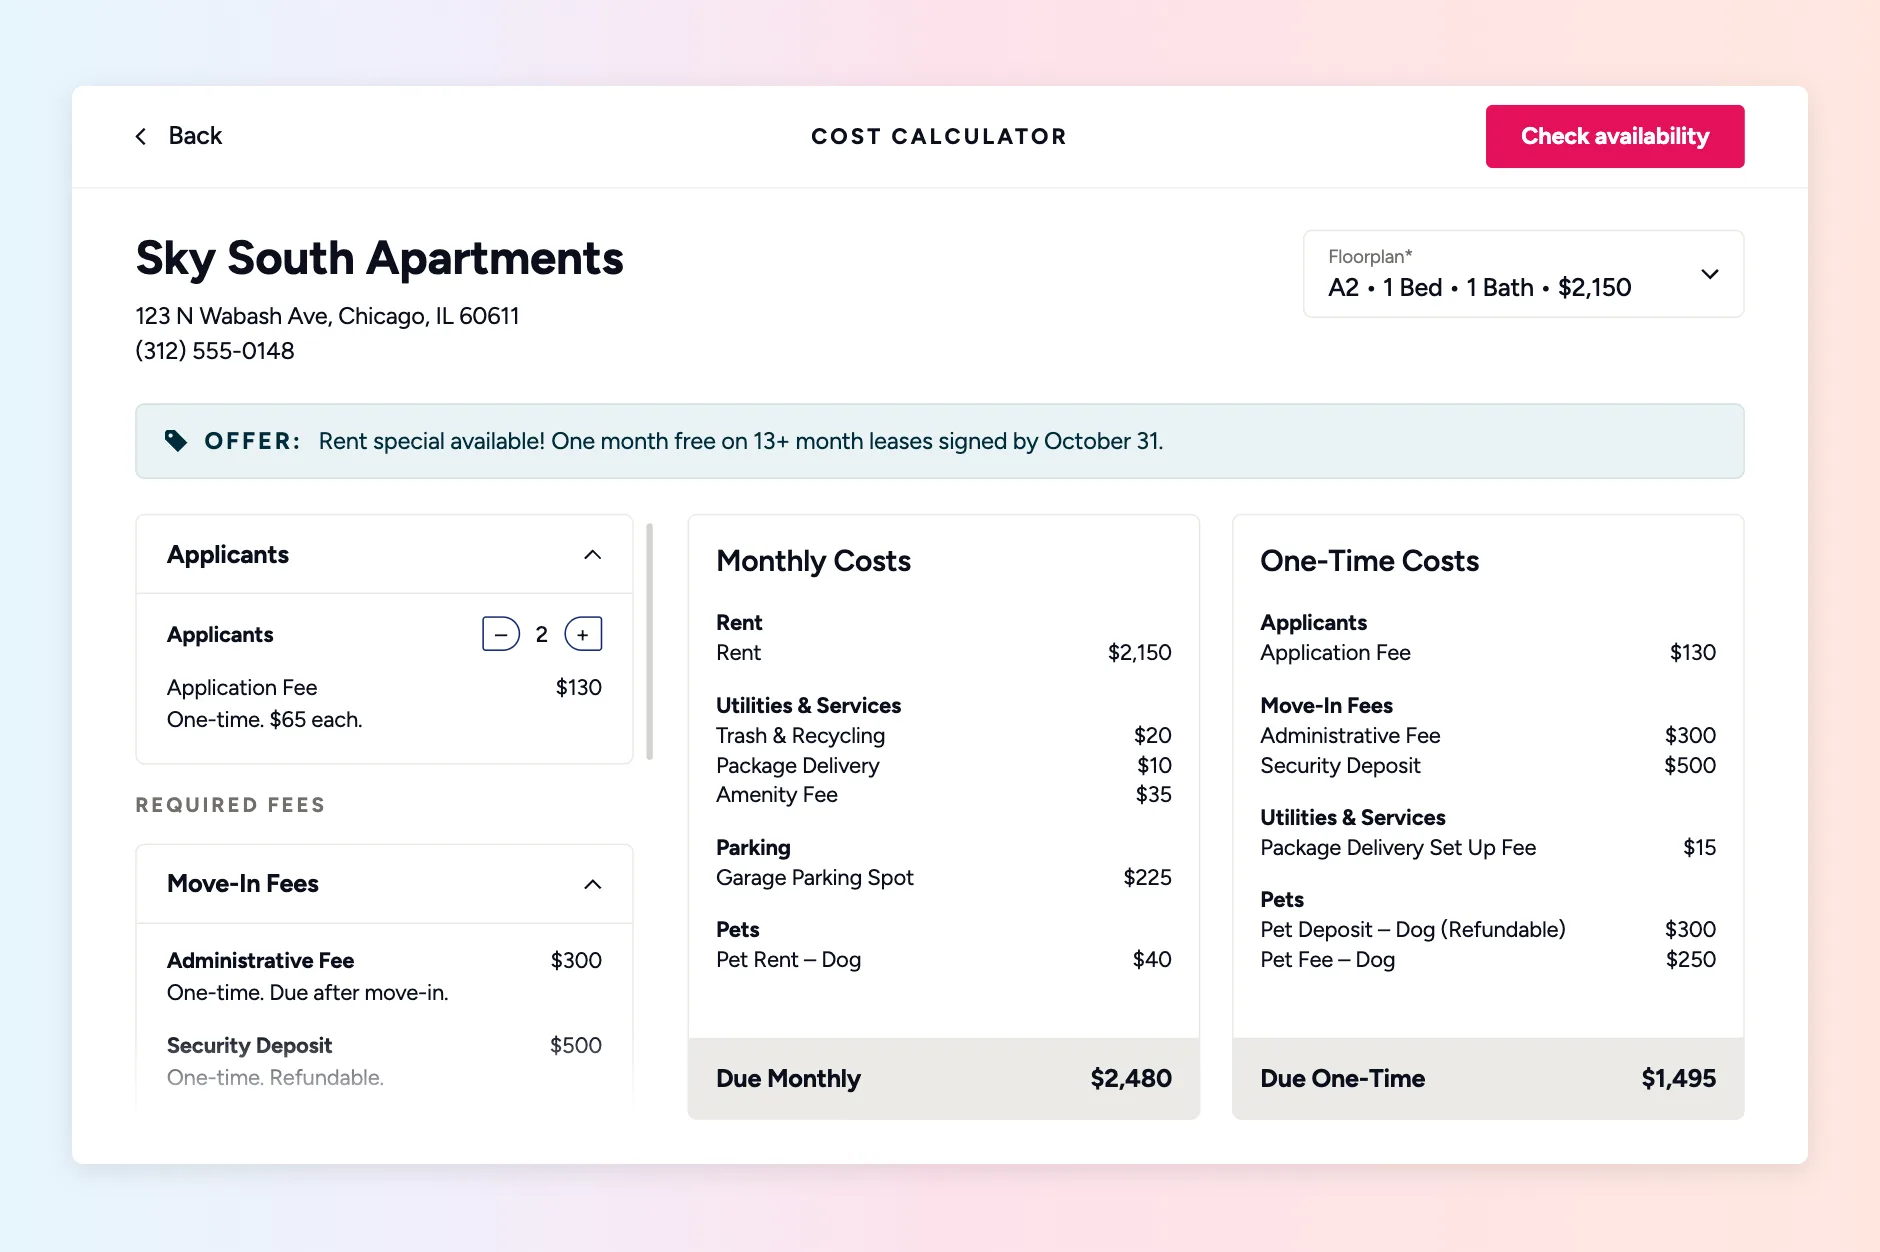This screenshot has width=1880, height=1252.
Task: Select the Sky South Apartments title
Action: [379, 258]
